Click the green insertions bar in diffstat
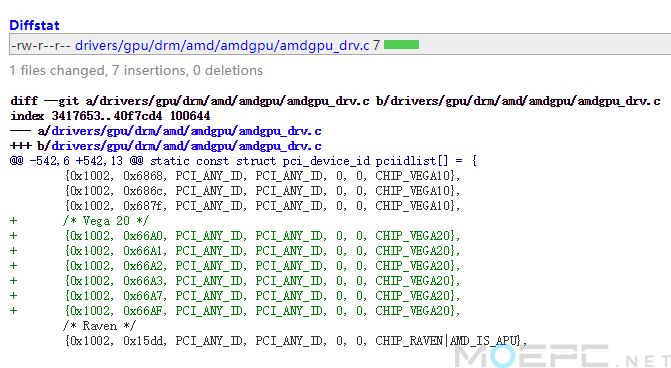Screen dimensions: 671x368 [401, 45]
